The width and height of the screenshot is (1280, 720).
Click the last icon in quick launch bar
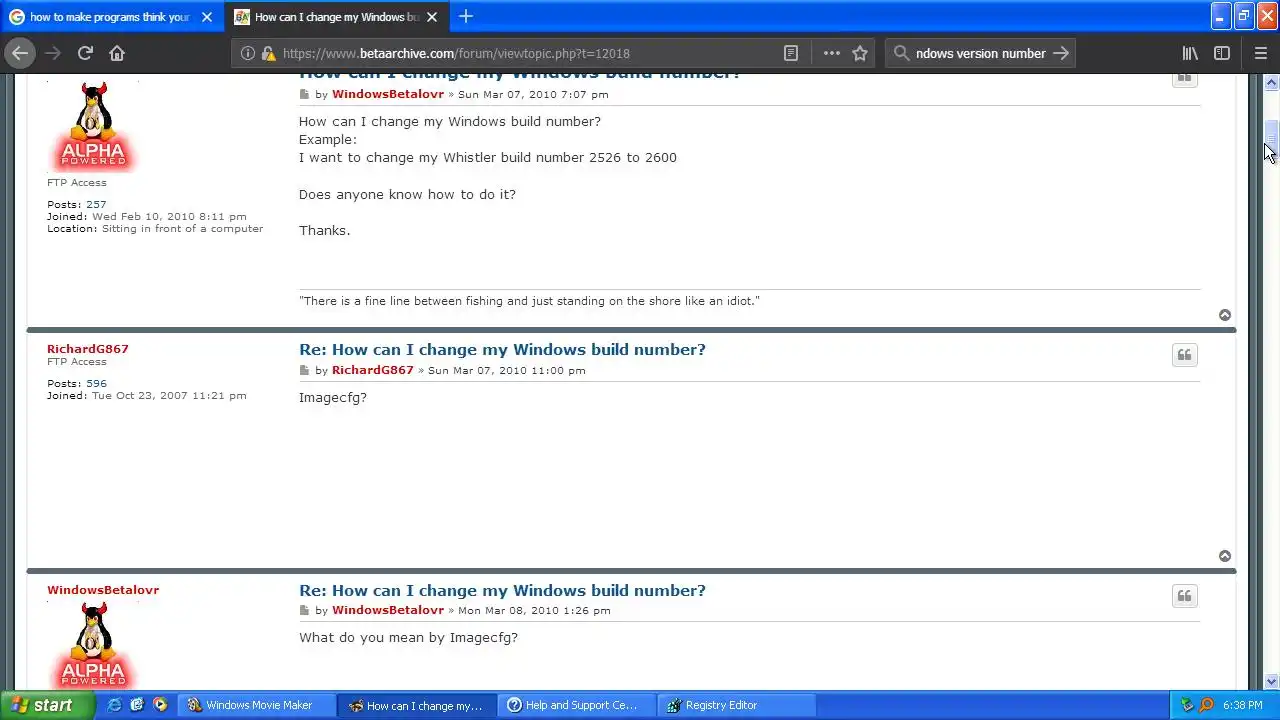tap(160, 705)
